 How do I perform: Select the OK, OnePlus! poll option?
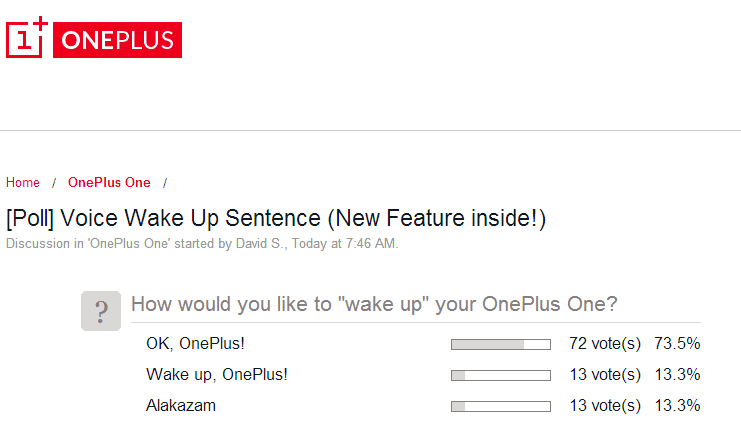(x=195, y=344)
